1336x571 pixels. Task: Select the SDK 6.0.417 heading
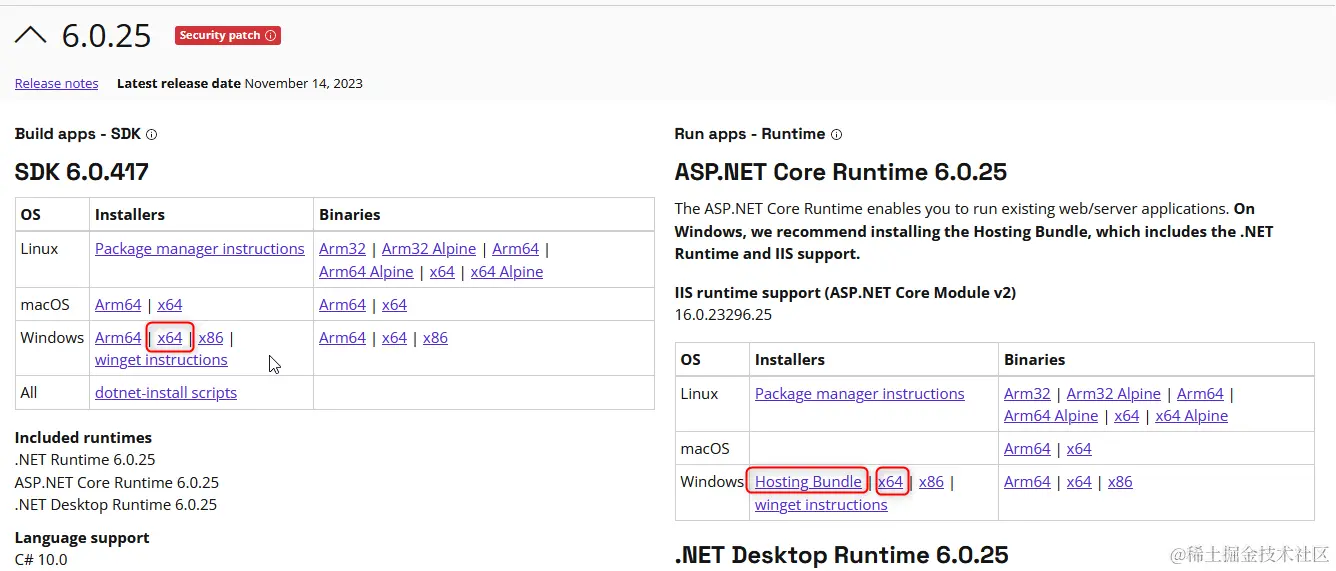point(82,172)
